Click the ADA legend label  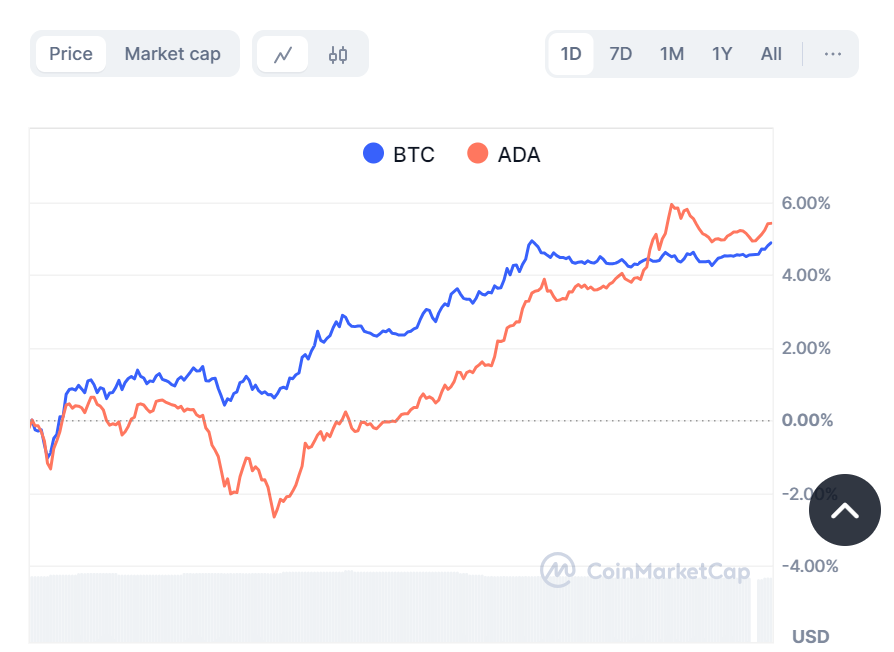tap(519, 155)
